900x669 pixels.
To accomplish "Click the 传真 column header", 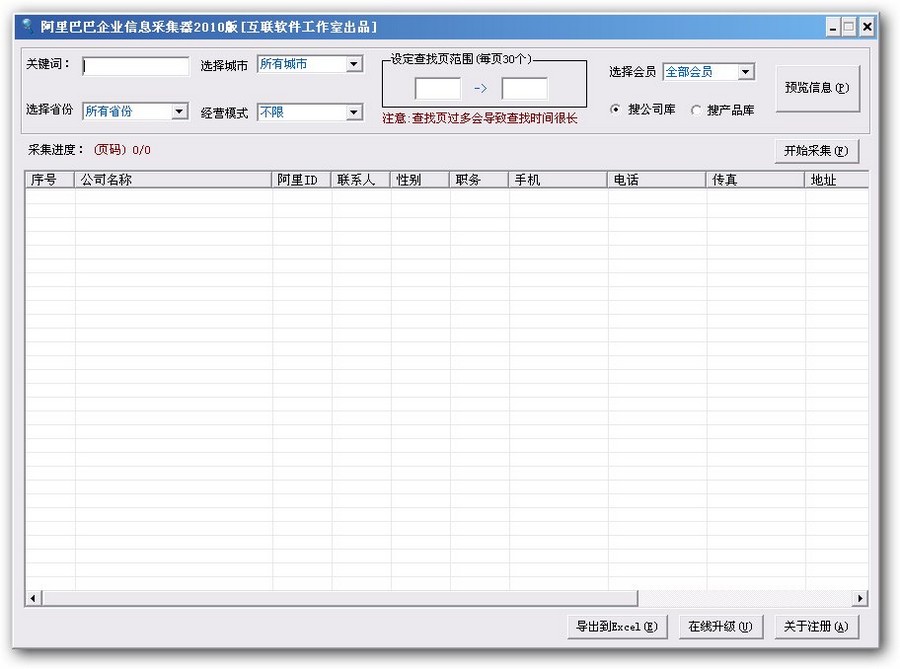I will pos(755,180).
